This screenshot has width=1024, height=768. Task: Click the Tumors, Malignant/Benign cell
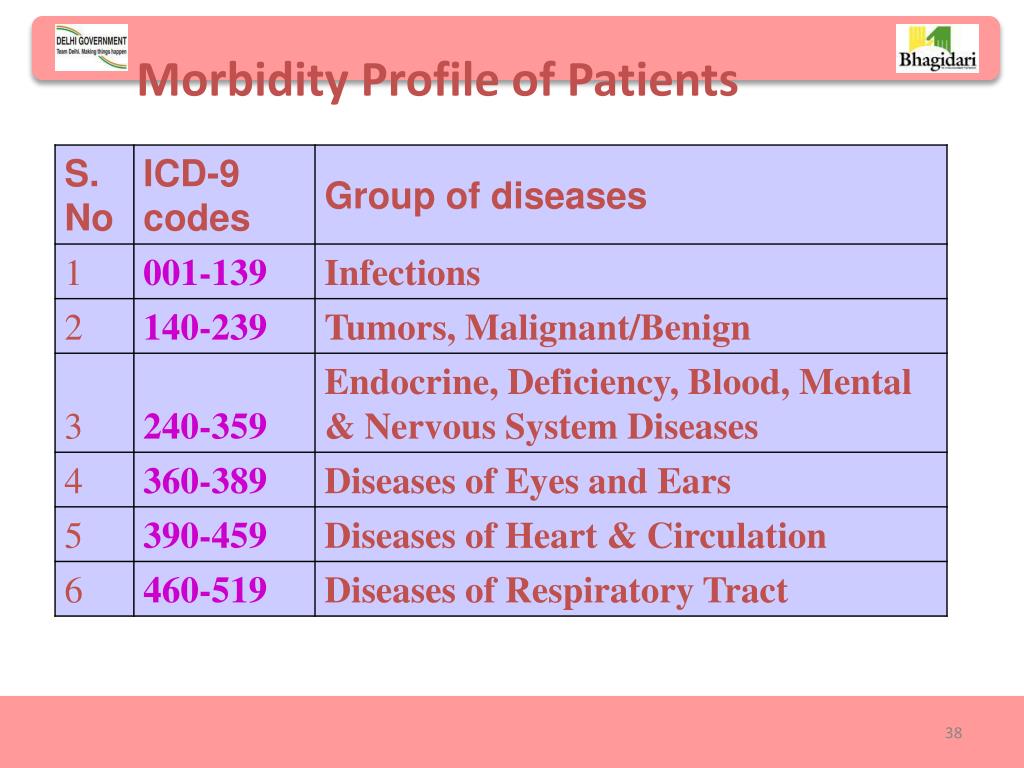click(537, 327)
